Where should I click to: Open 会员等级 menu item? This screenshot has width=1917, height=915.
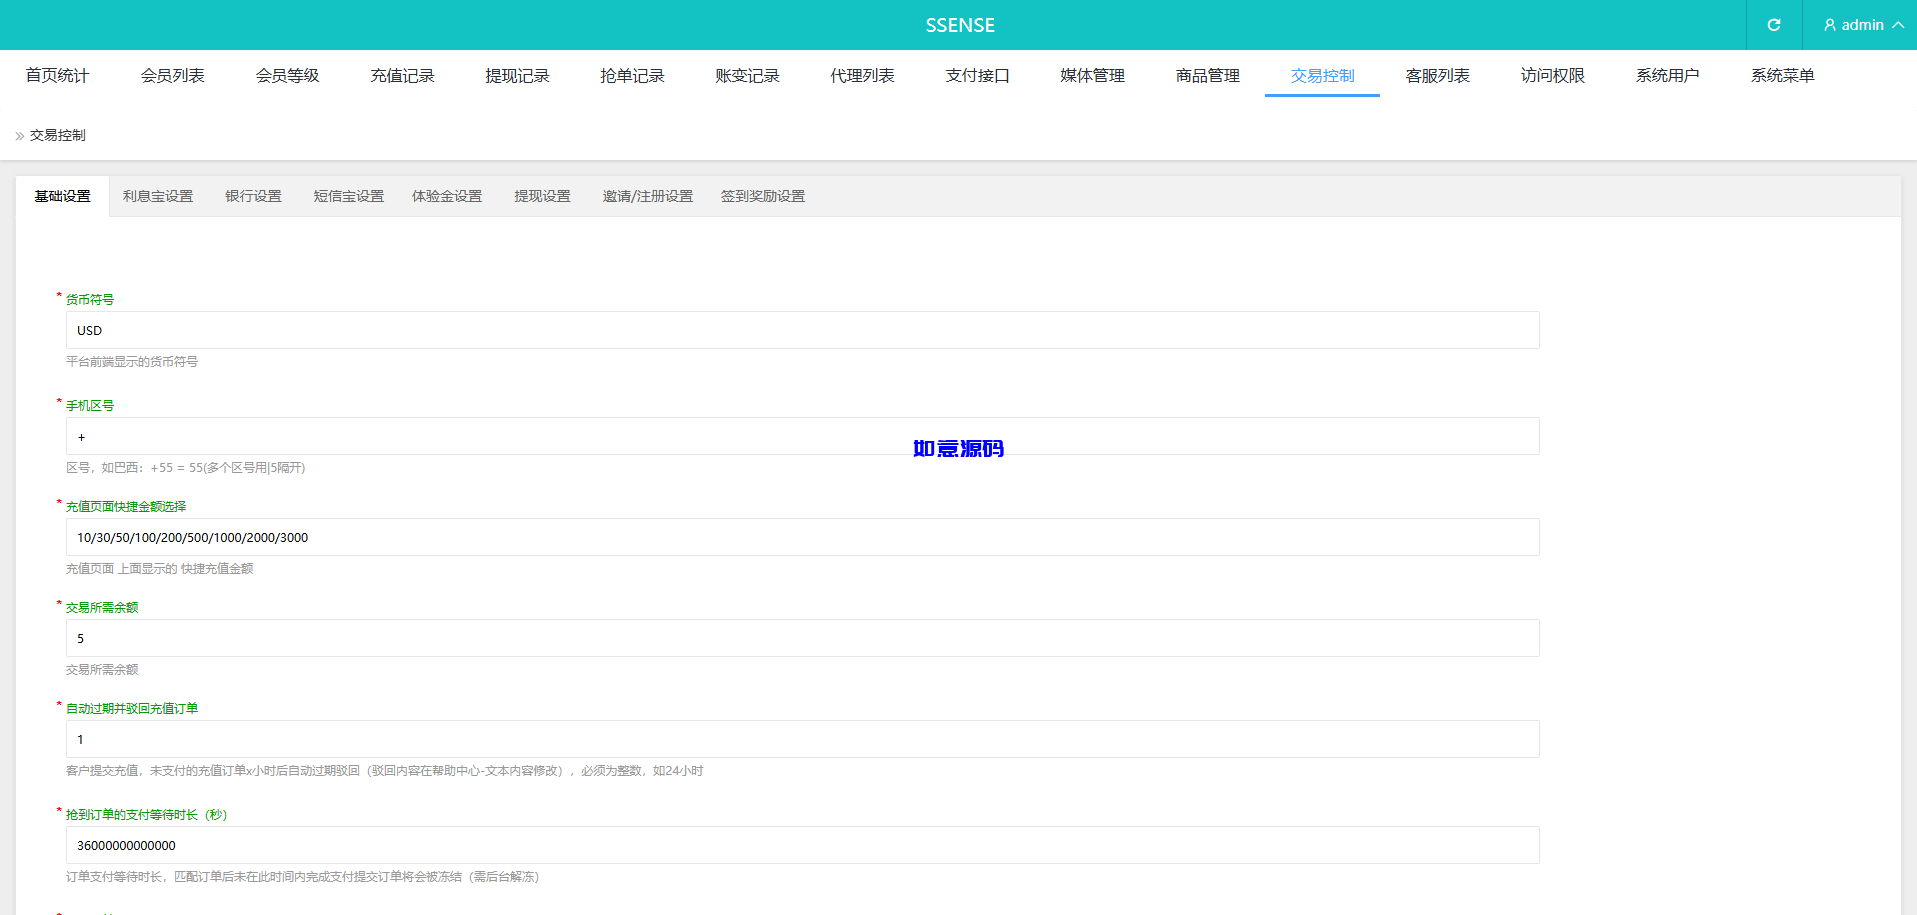[287, 76]
